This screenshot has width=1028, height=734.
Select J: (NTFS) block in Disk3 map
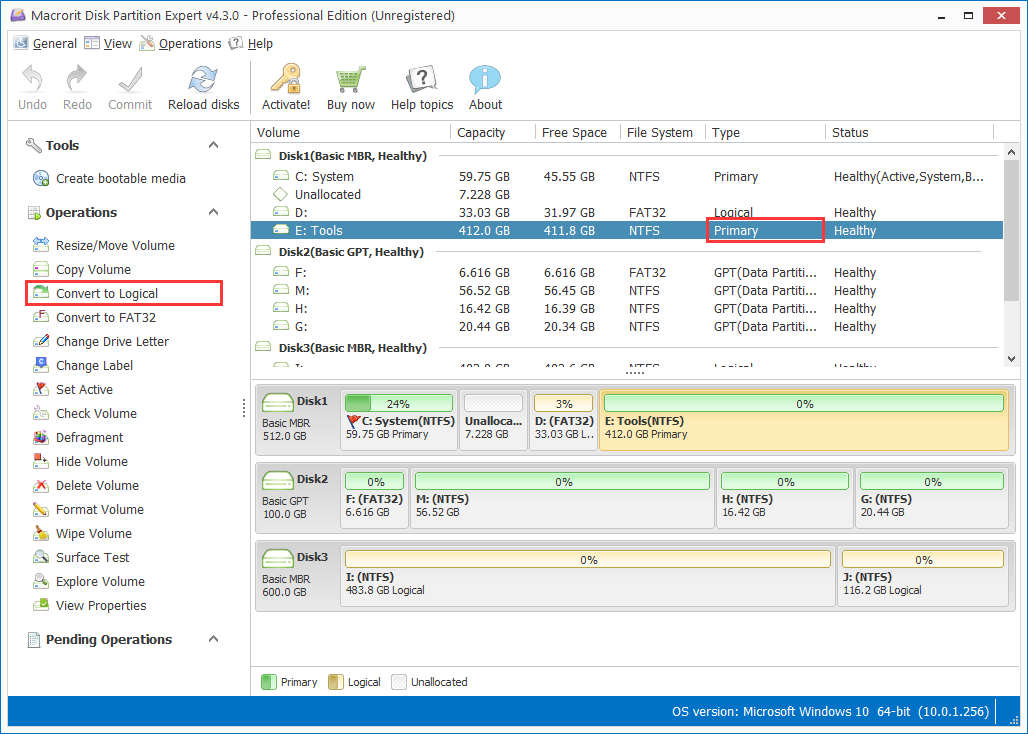[923, 577]
